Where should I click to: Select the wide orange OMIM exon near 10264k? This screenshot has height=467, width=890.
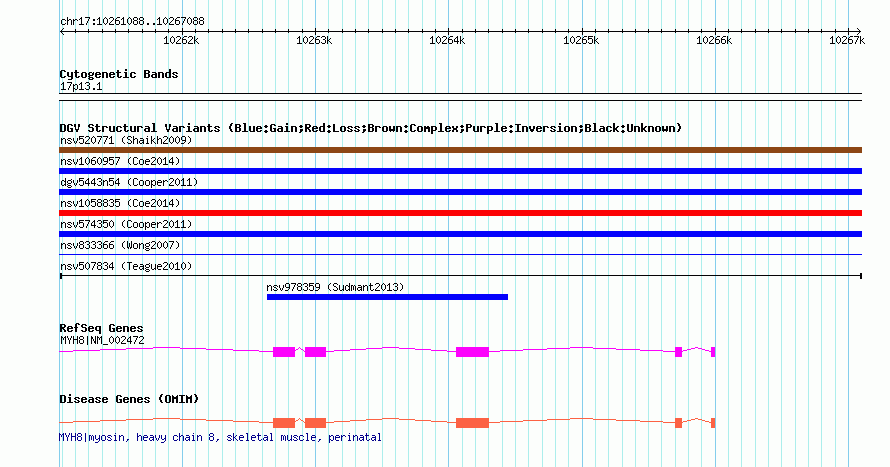pyautogui.click(x=472, y=423)
